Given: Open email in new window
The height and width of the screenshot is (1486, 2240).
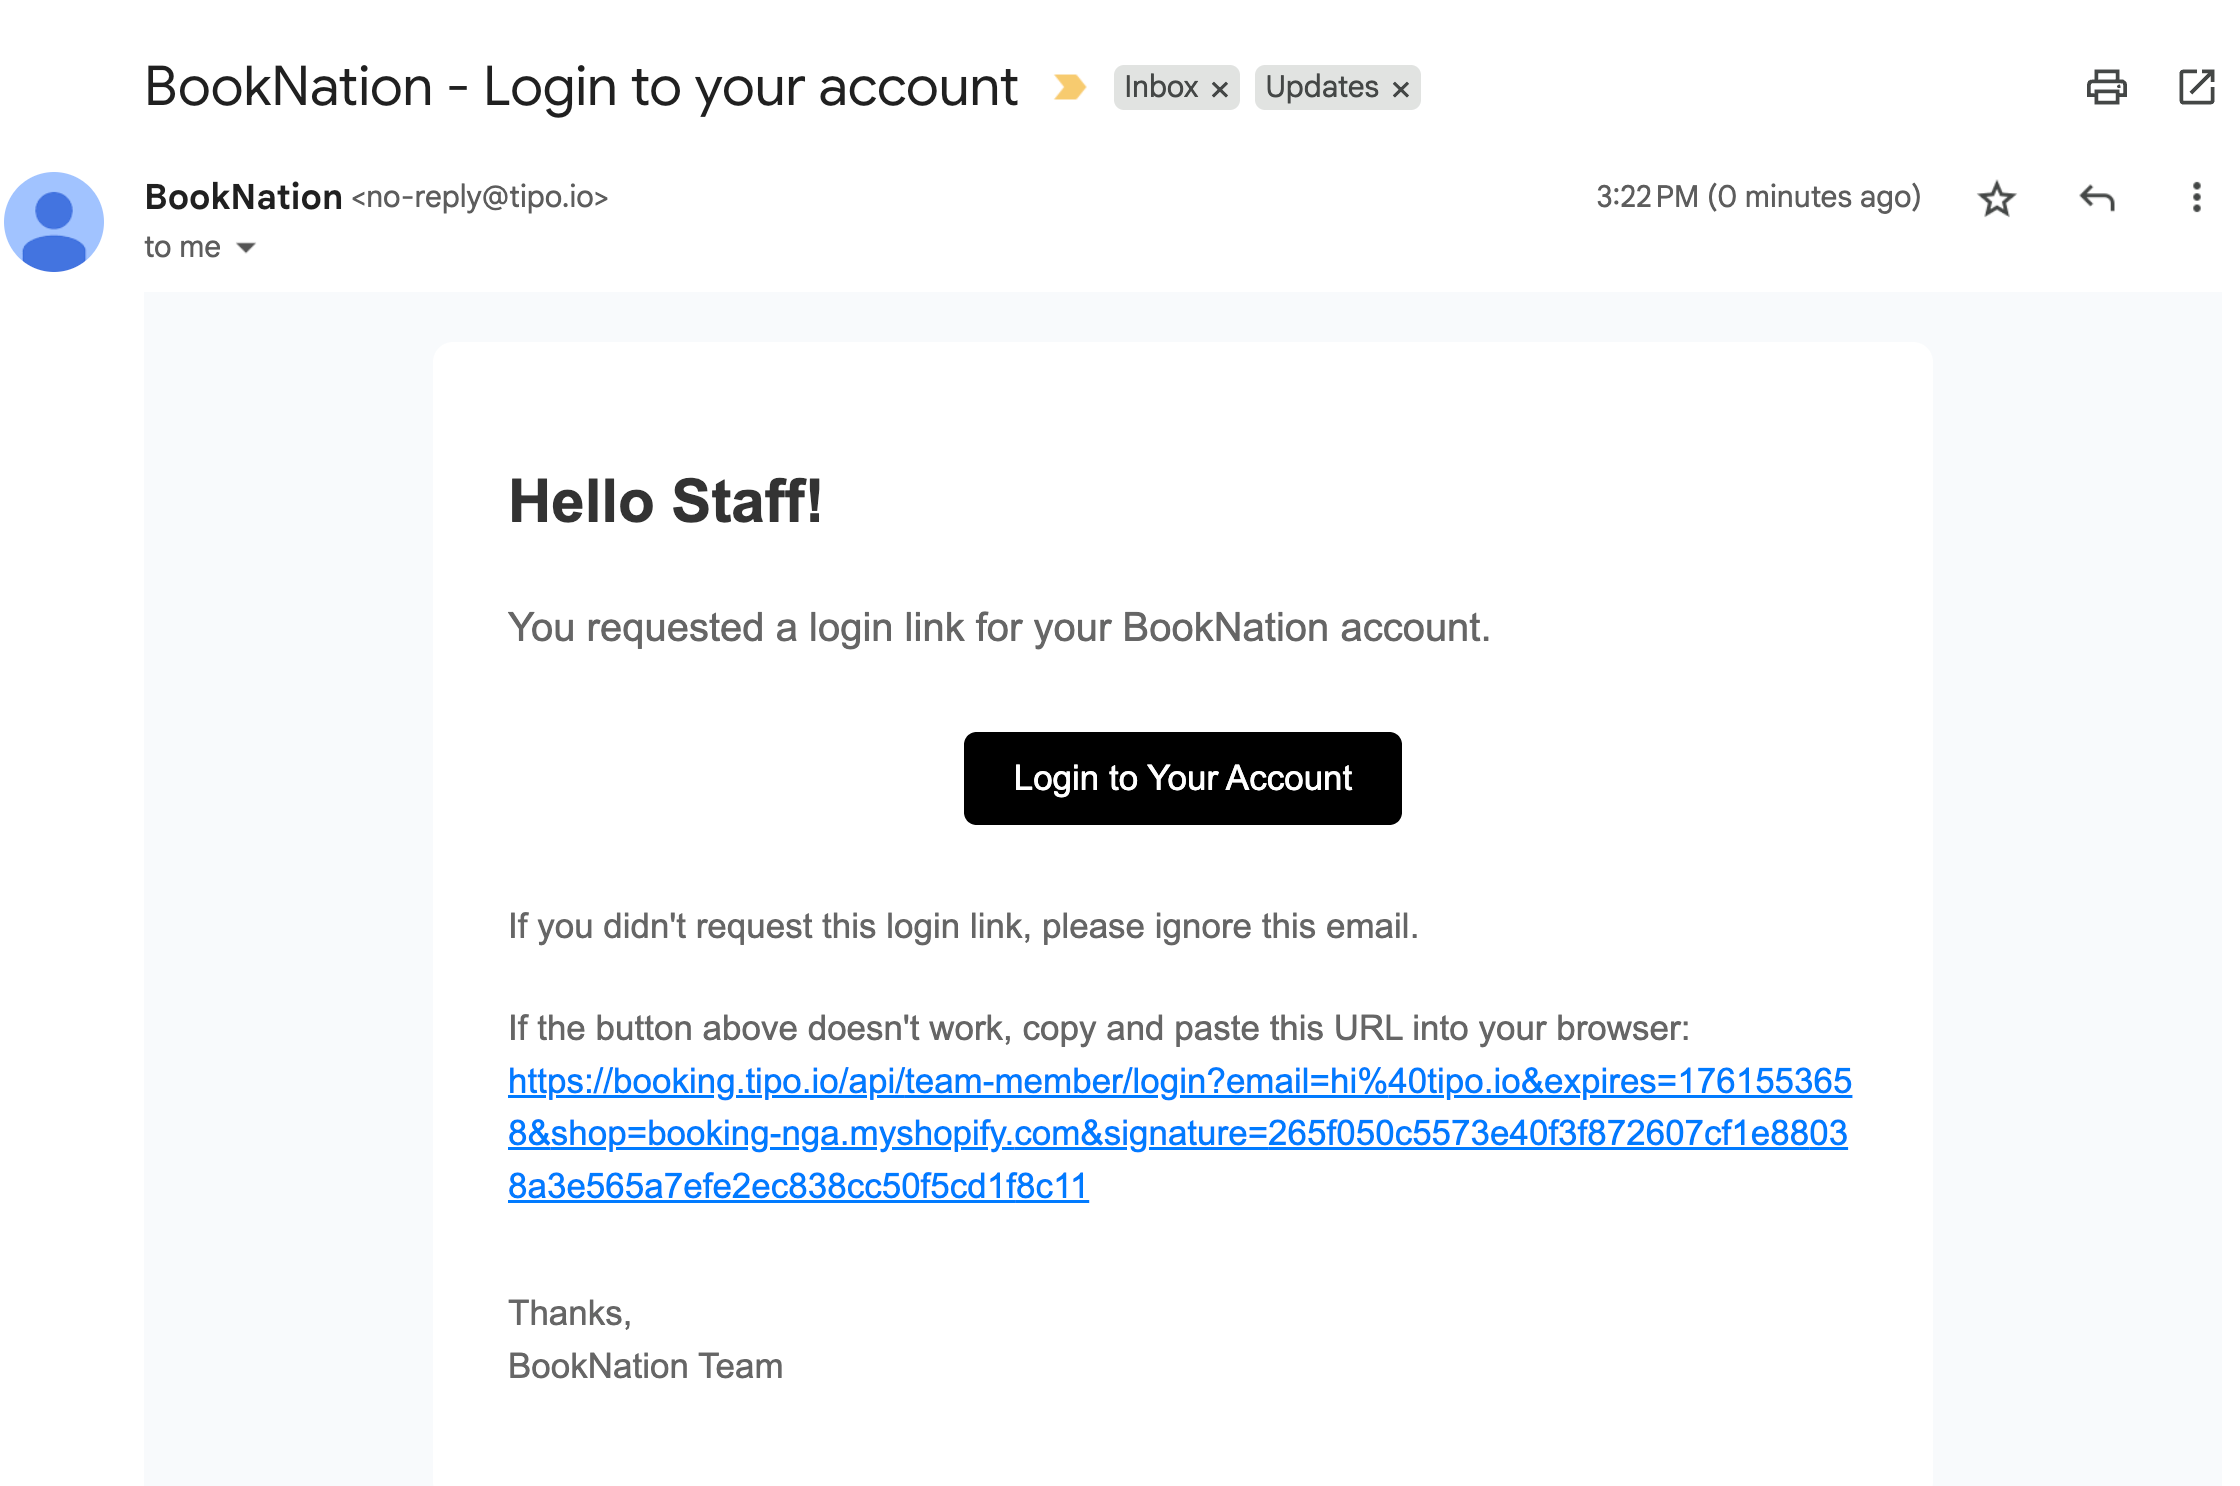Looking at the screenshot, I should coord(2197,87).
